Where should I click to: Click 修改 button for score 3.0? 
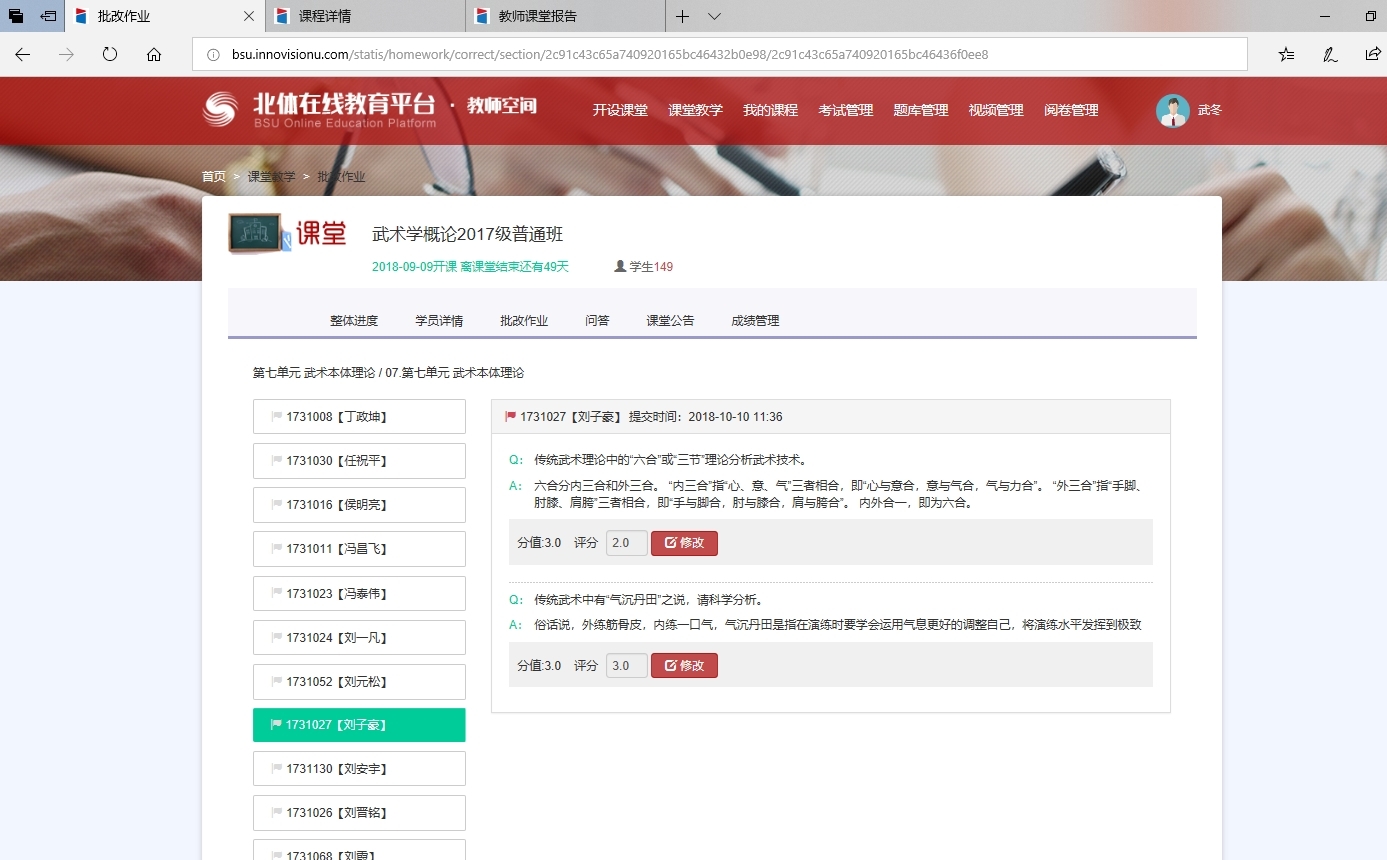point(684,665)
